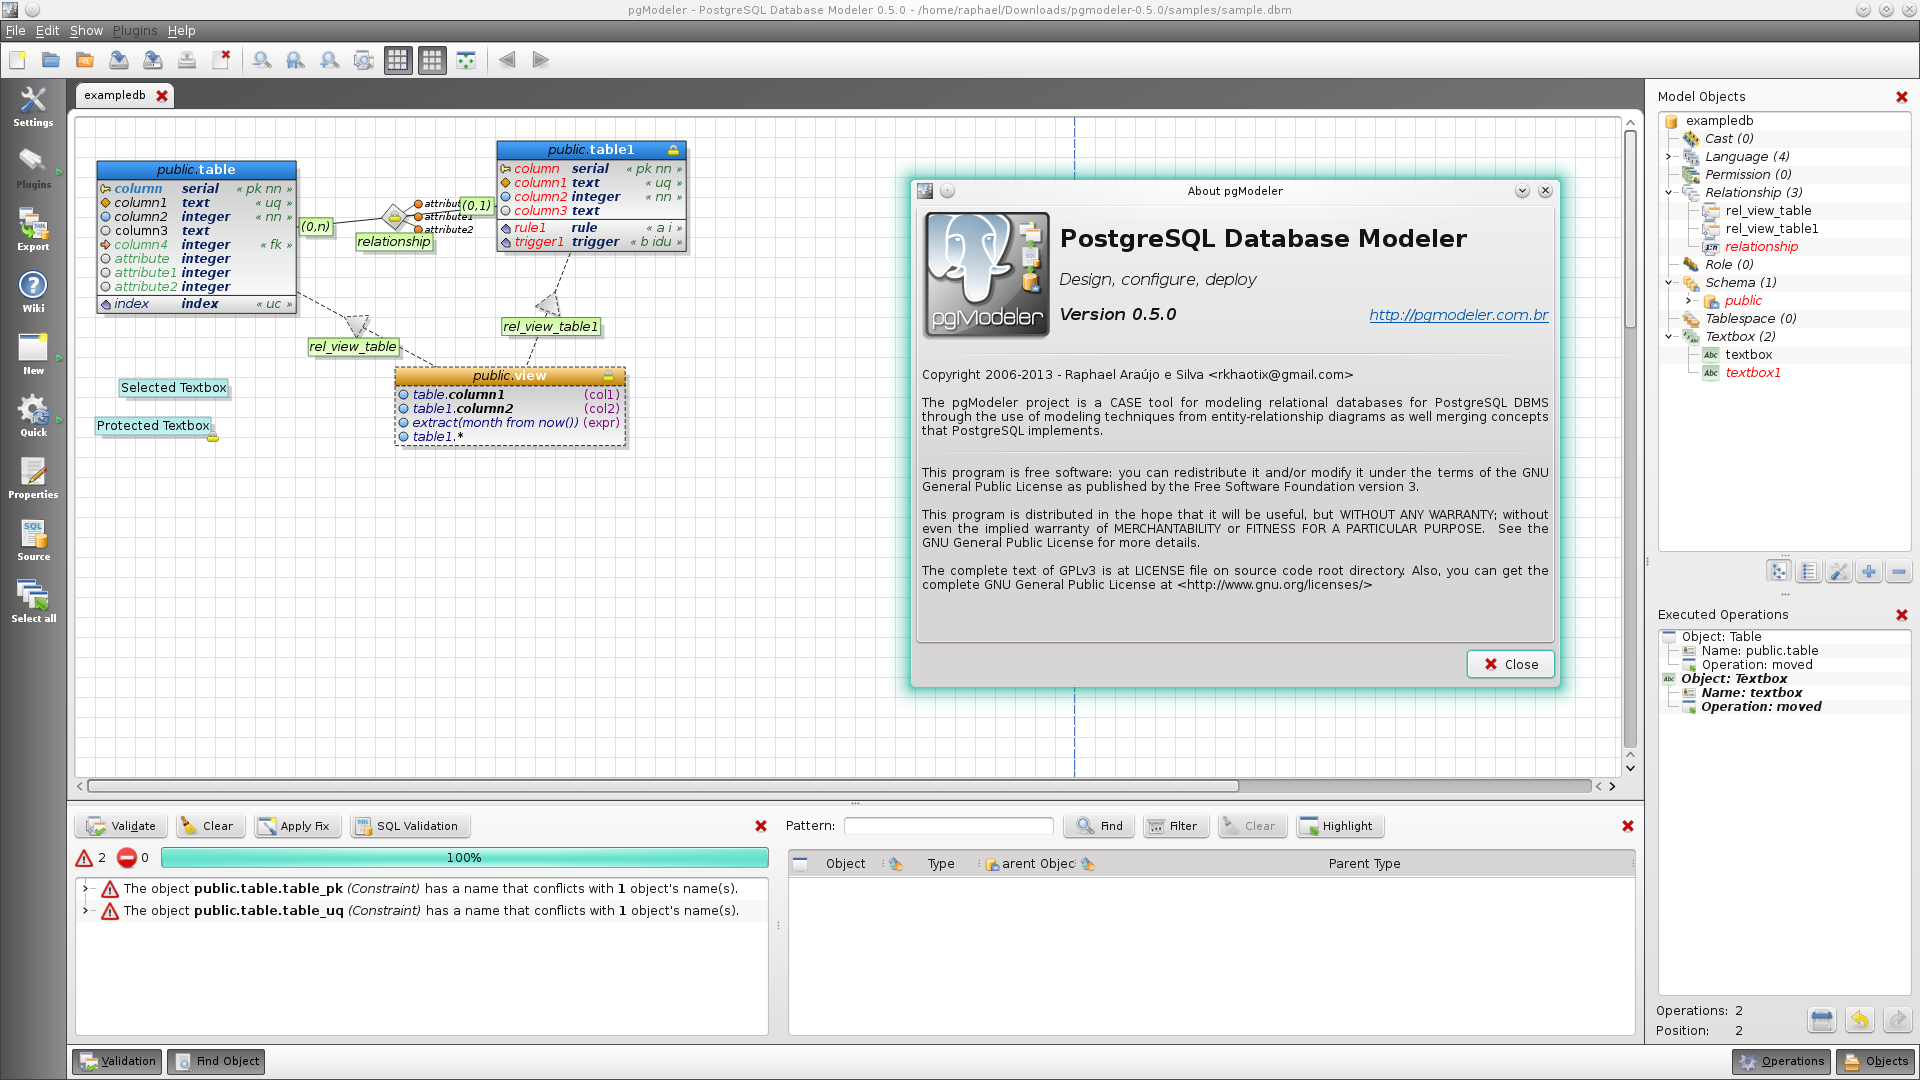
Task: Close the model with the red X page icon
Action: (221, 60)
